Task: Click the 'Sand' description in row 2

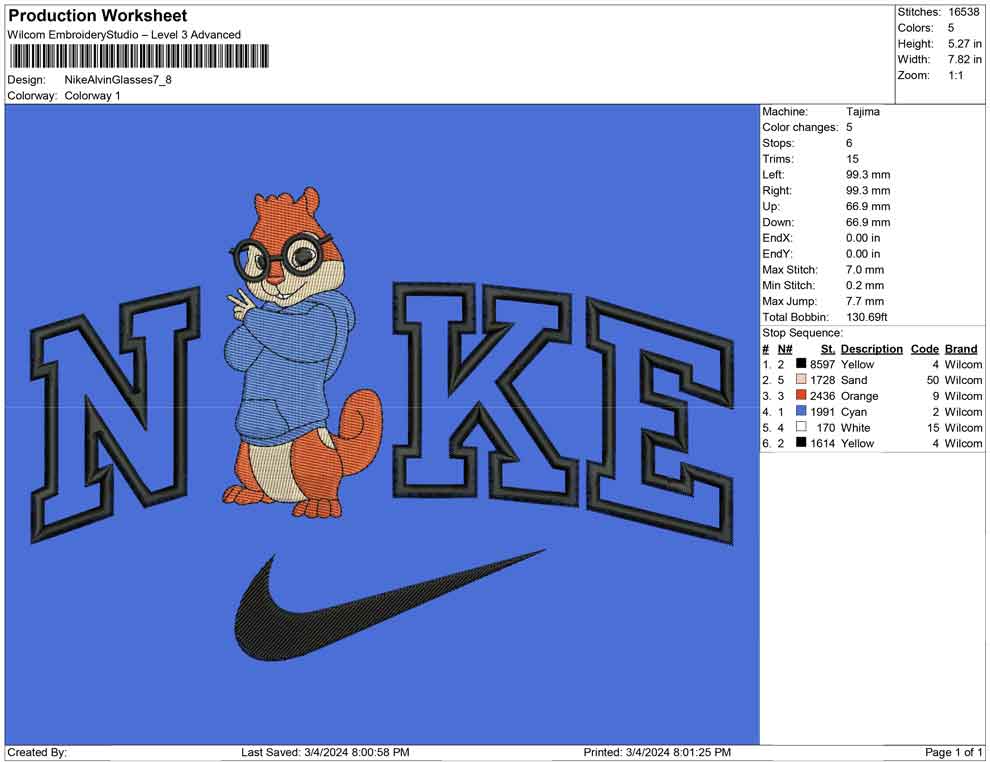Action: 854,379
